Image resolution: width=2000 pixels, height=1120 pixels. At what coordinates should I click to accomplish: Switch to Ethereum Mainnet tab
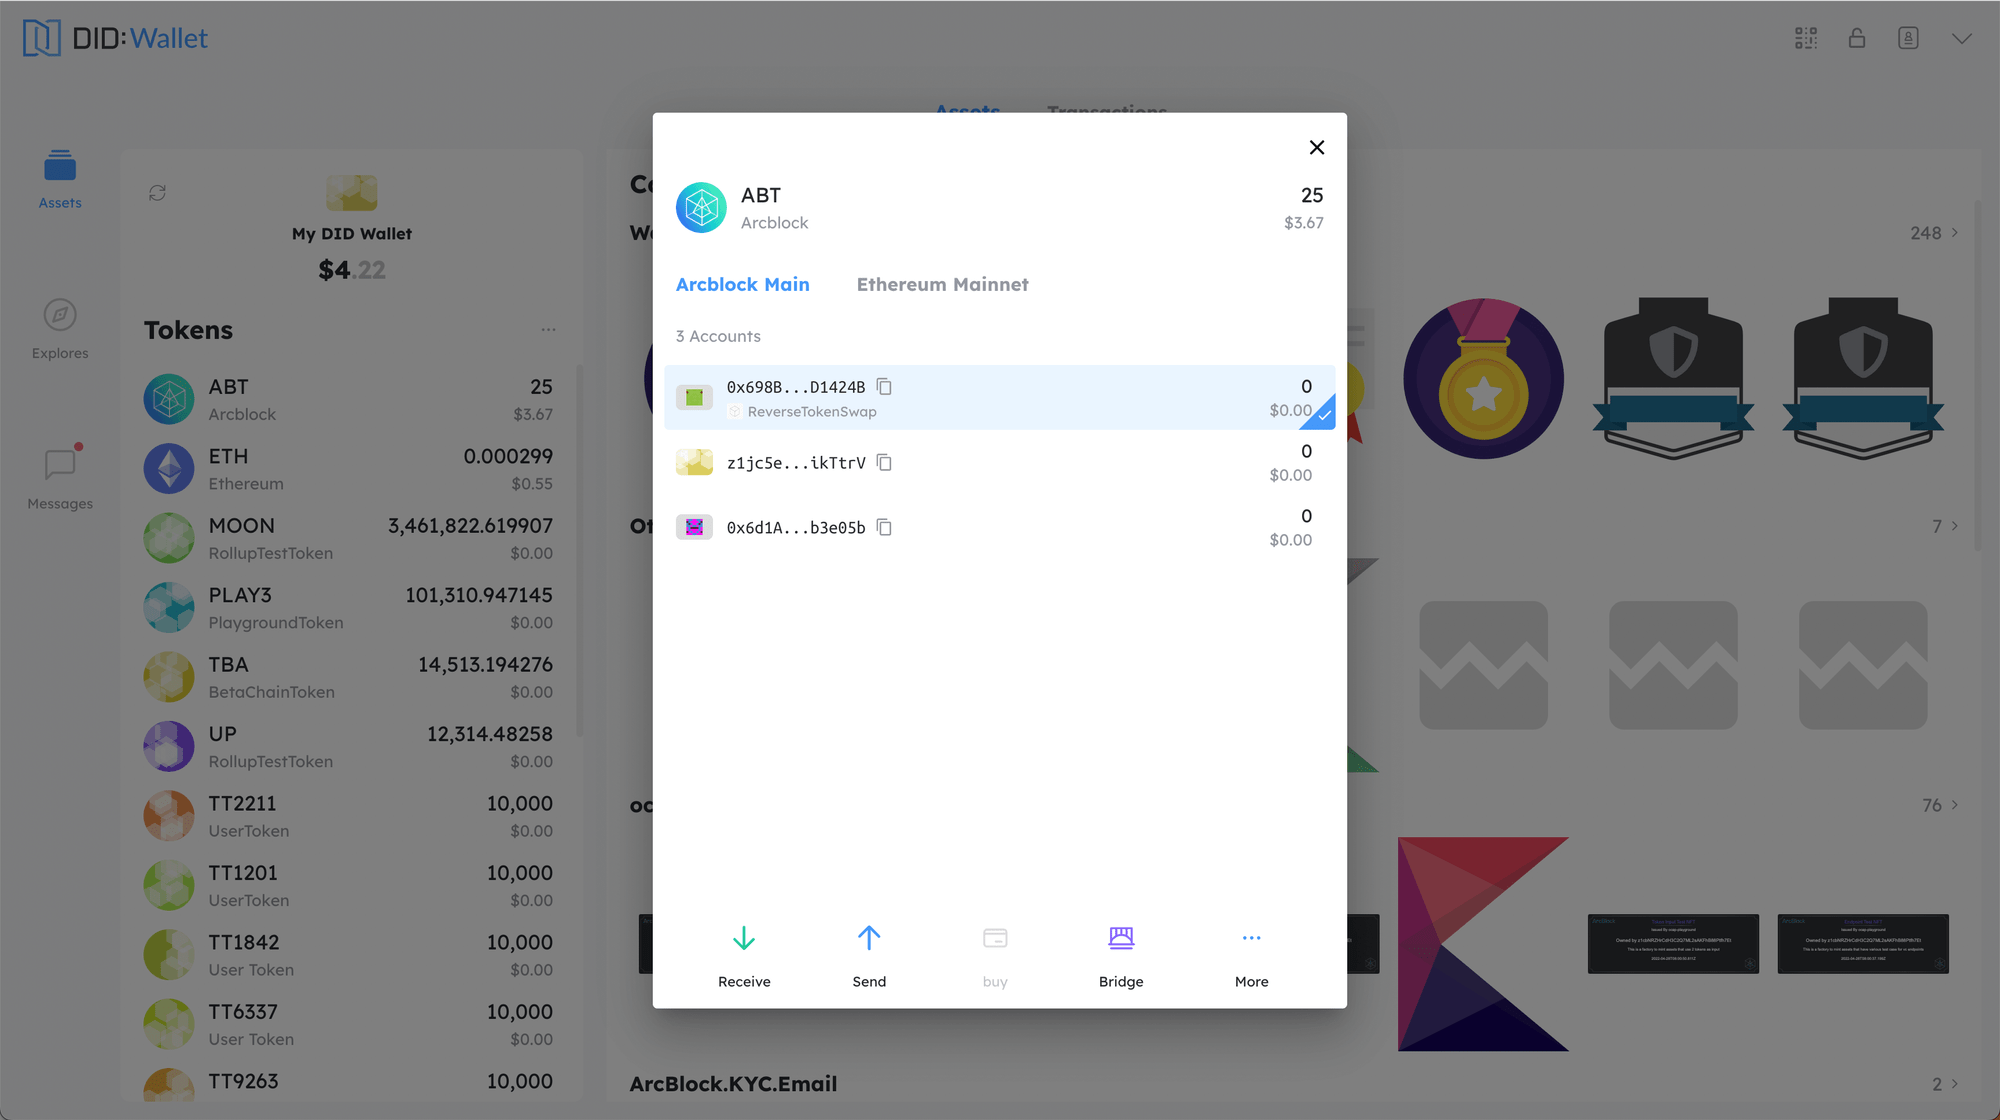coord(942,283)
